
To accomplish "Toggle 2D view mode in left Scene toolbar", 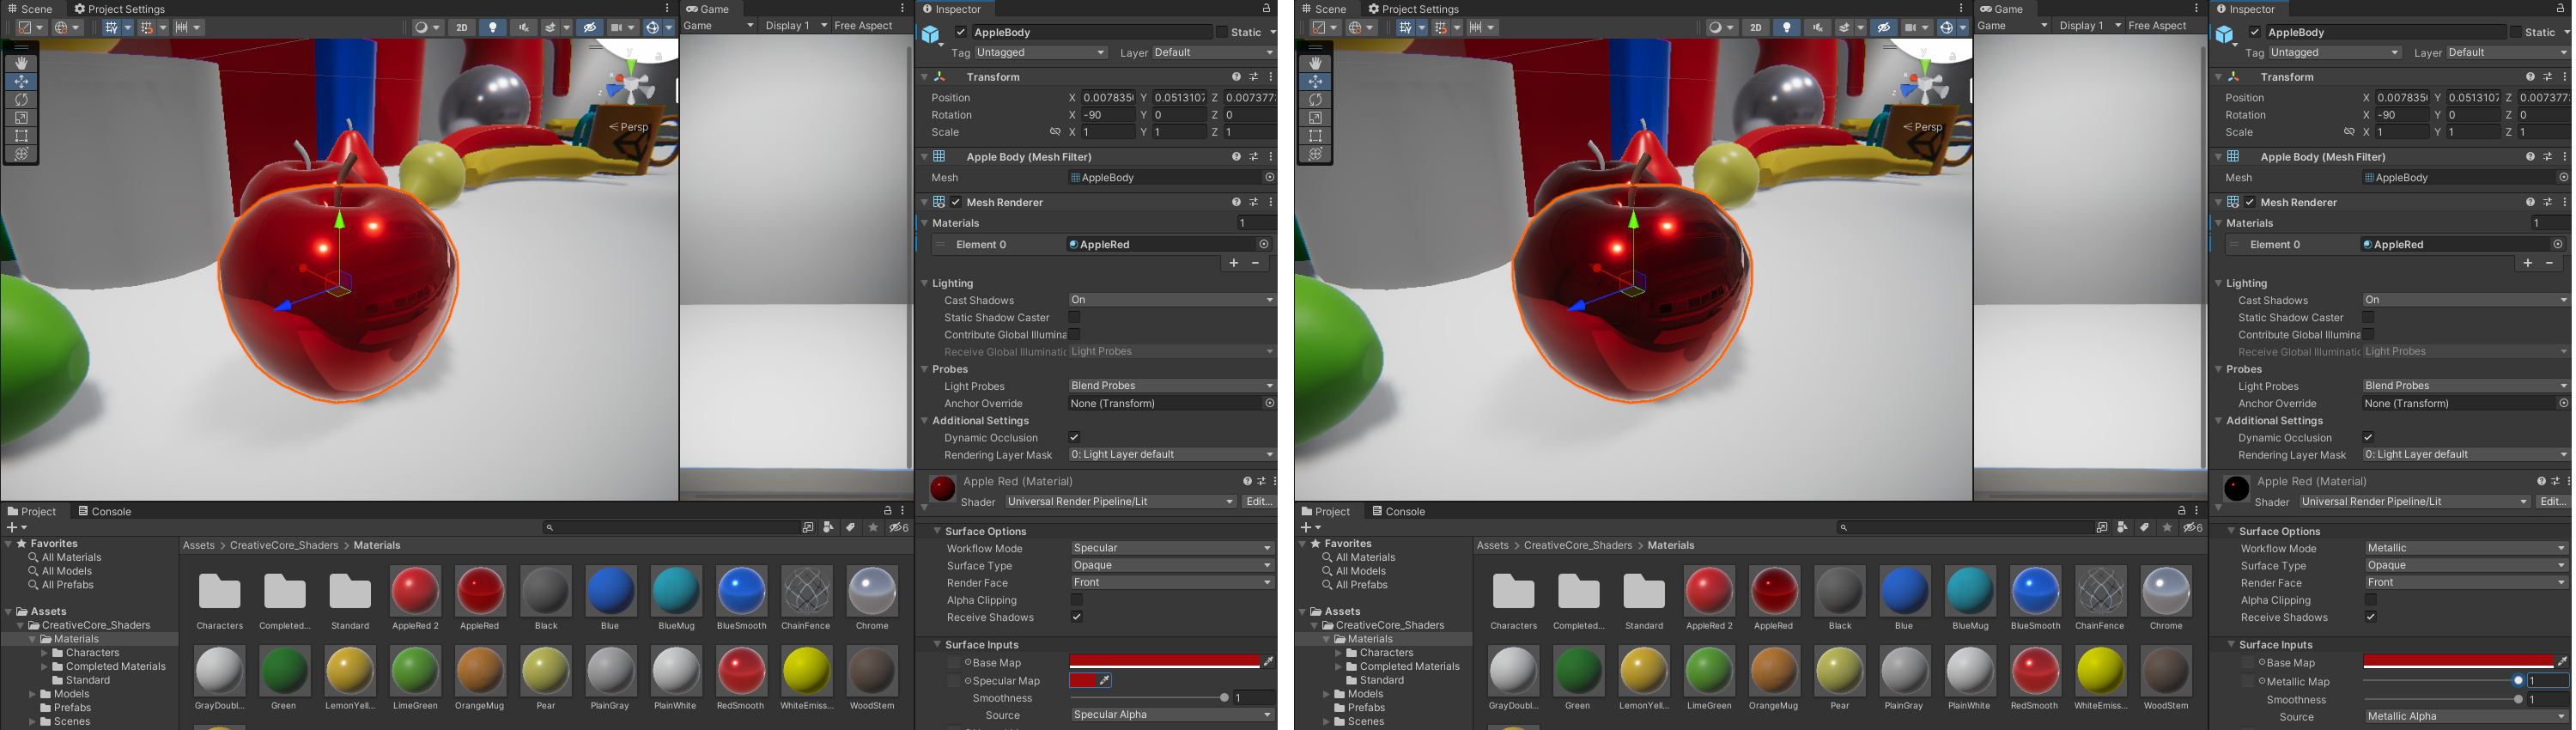I will coord(461,27).
